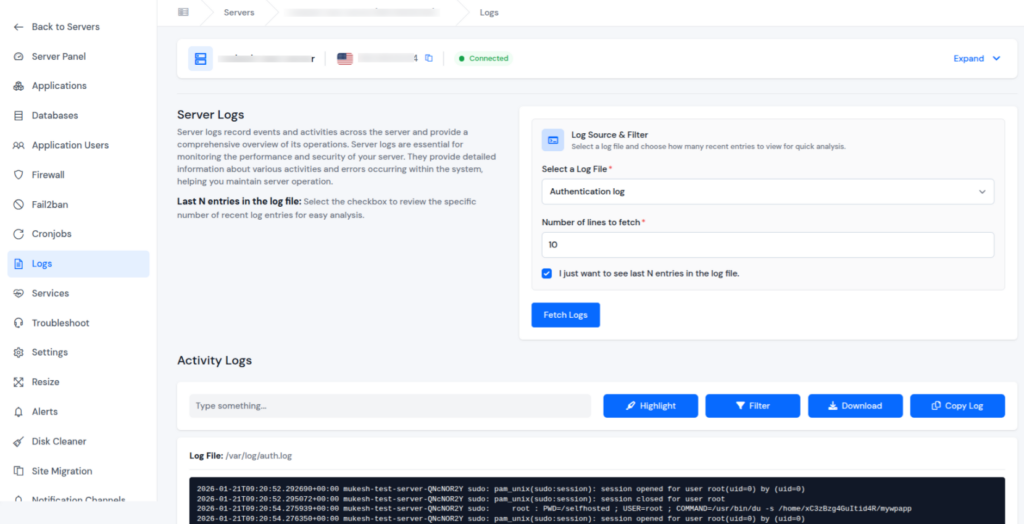Click the Application Users people icon
Viewport: 1024px width, 524px height.
pos(18,146)
